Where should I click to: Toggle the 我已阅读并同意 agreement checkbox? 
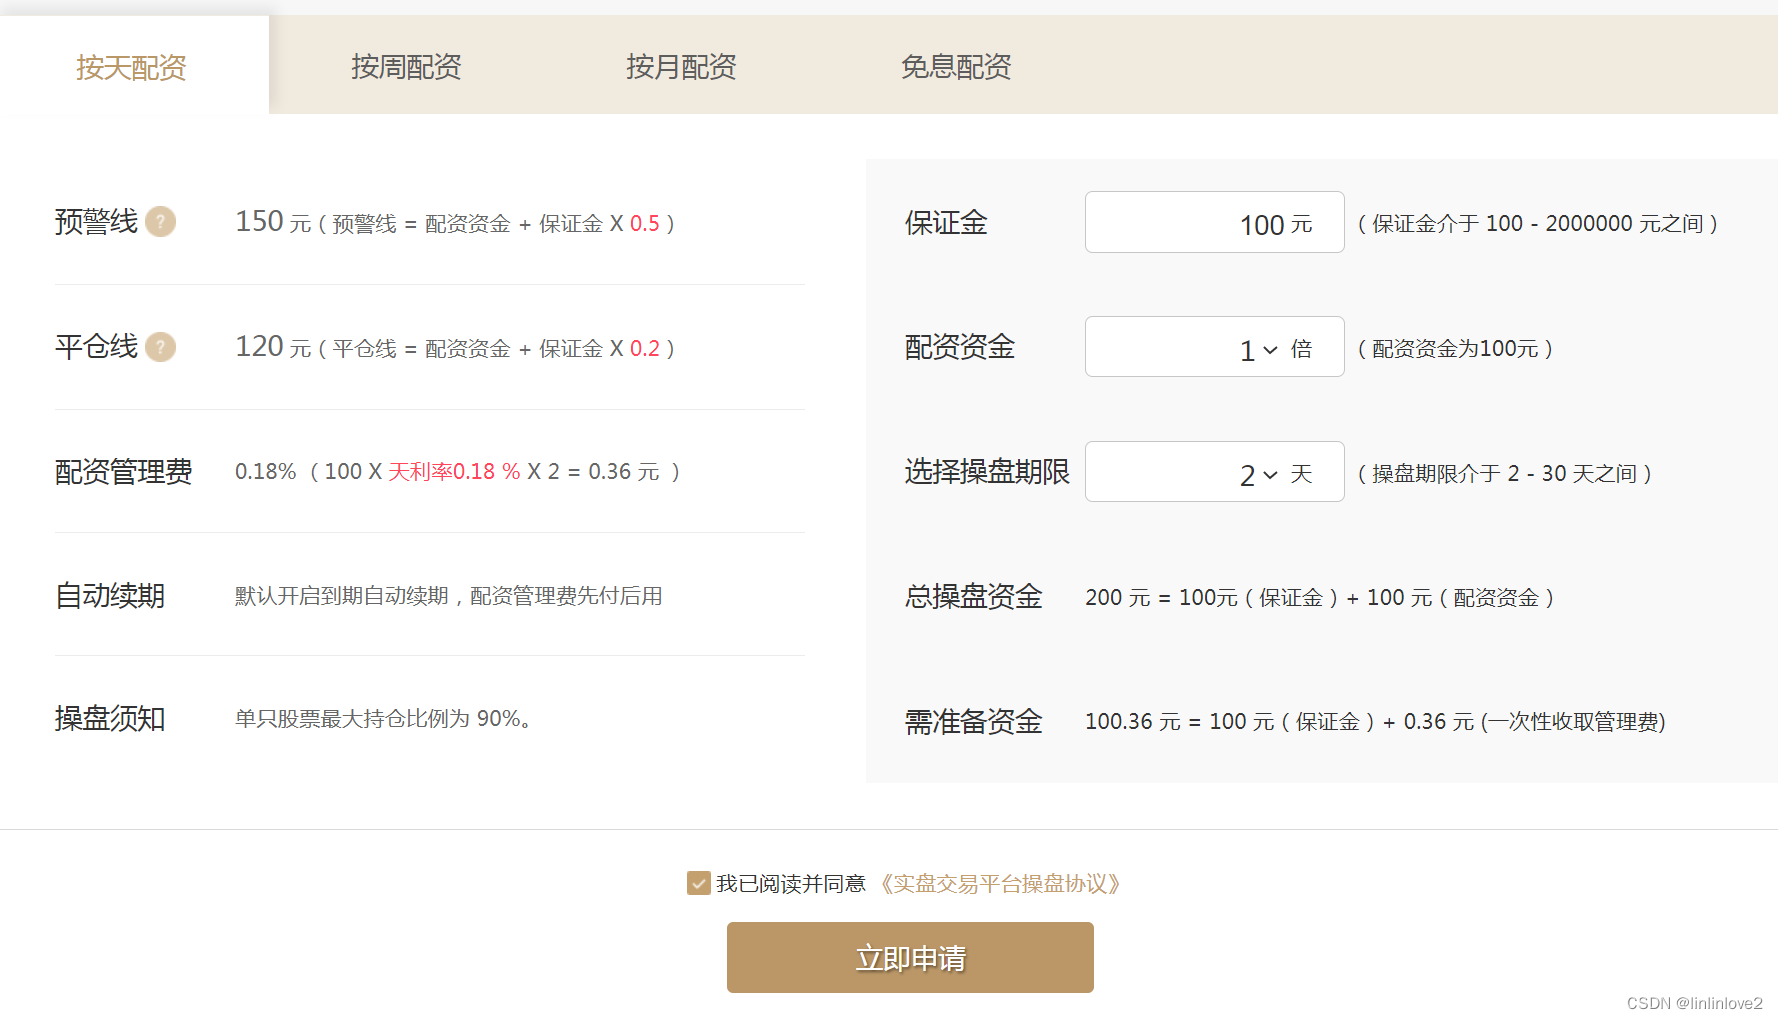[x=698, y=883]
